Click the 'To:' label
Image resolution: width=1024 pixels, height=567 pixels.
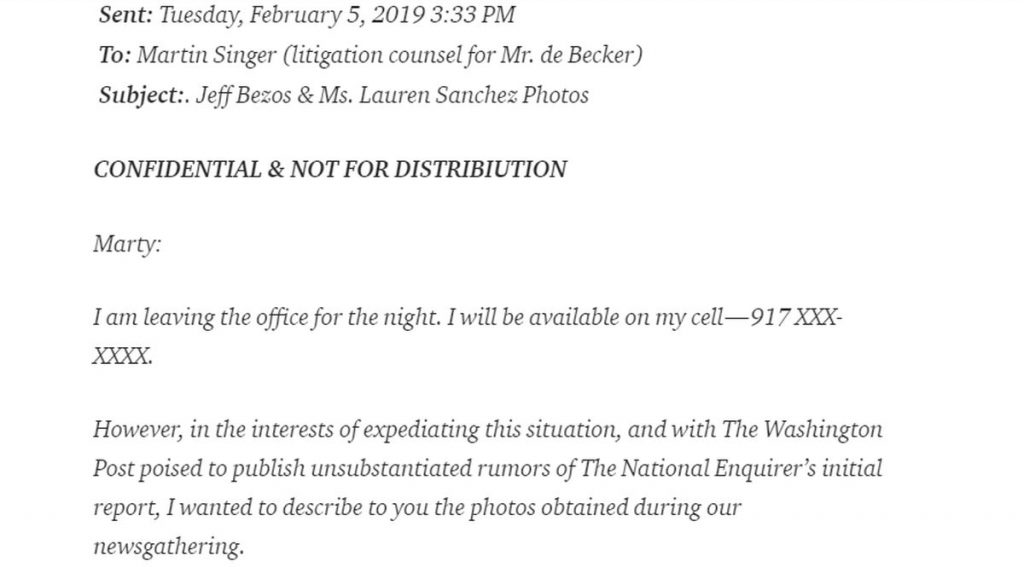(x=115, y=55)
